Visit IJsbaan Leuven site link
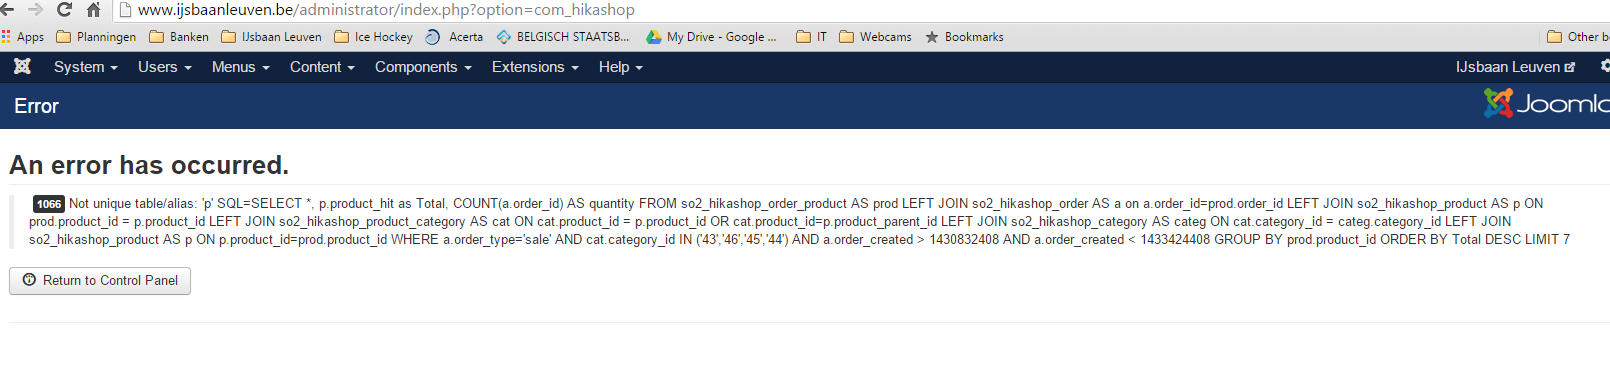Screen dimensions: 1610x375 pos(1515,67)
